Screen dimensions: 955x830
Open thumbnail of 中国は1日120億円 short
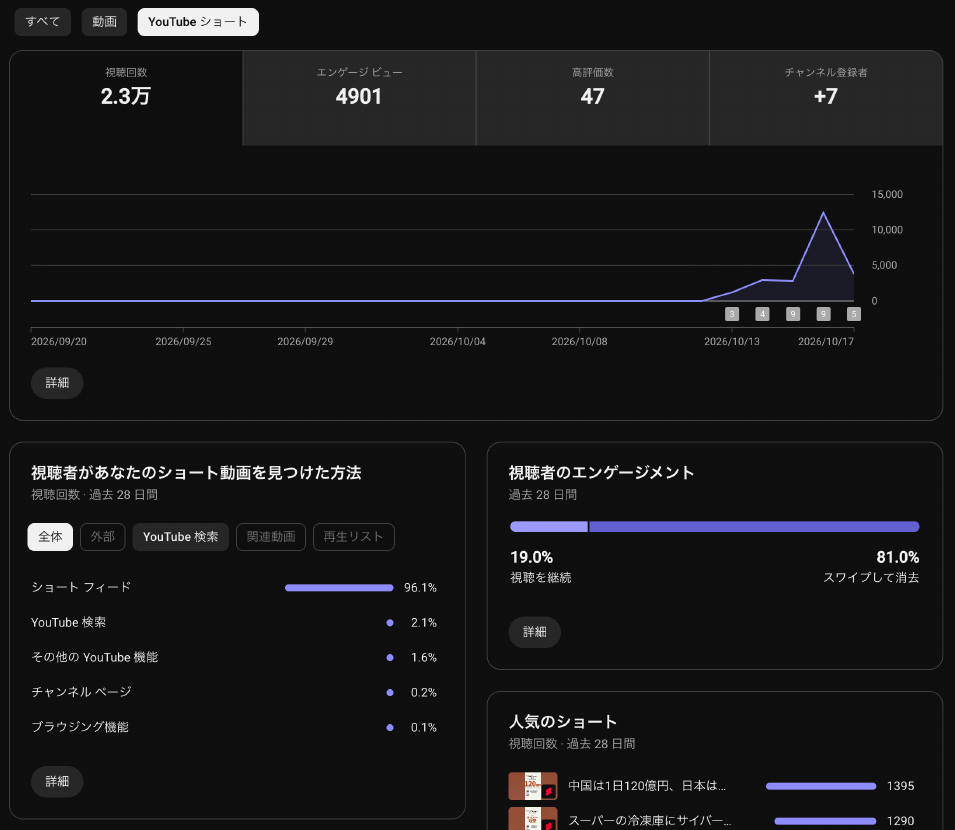pos(533,786)
